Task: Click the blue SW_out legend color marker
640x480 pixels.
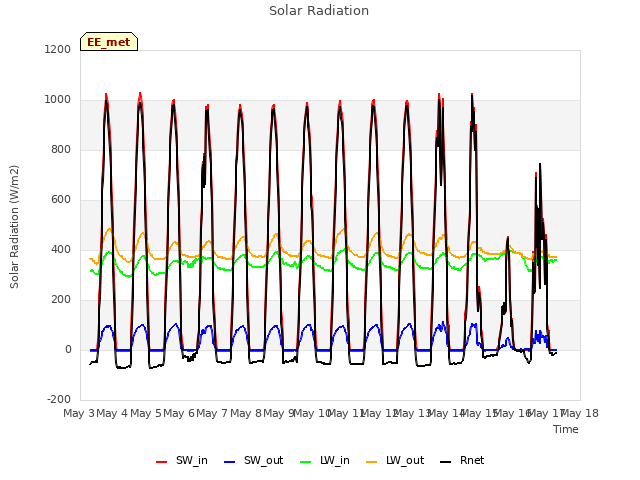Action: [230, 462]
